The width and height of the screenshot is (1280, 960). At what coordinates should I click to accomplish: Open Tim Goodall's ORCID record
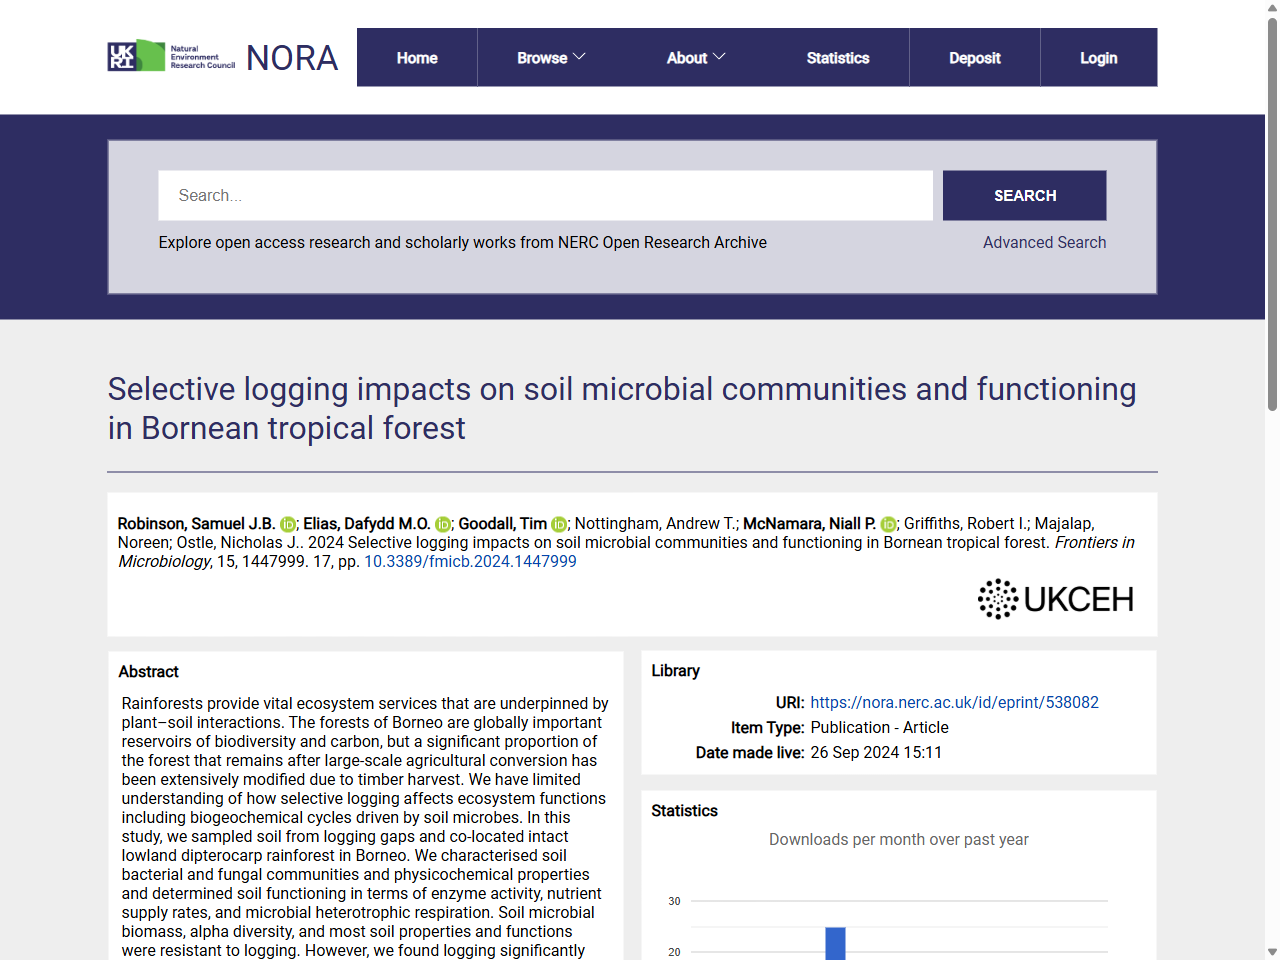(559, 523)
